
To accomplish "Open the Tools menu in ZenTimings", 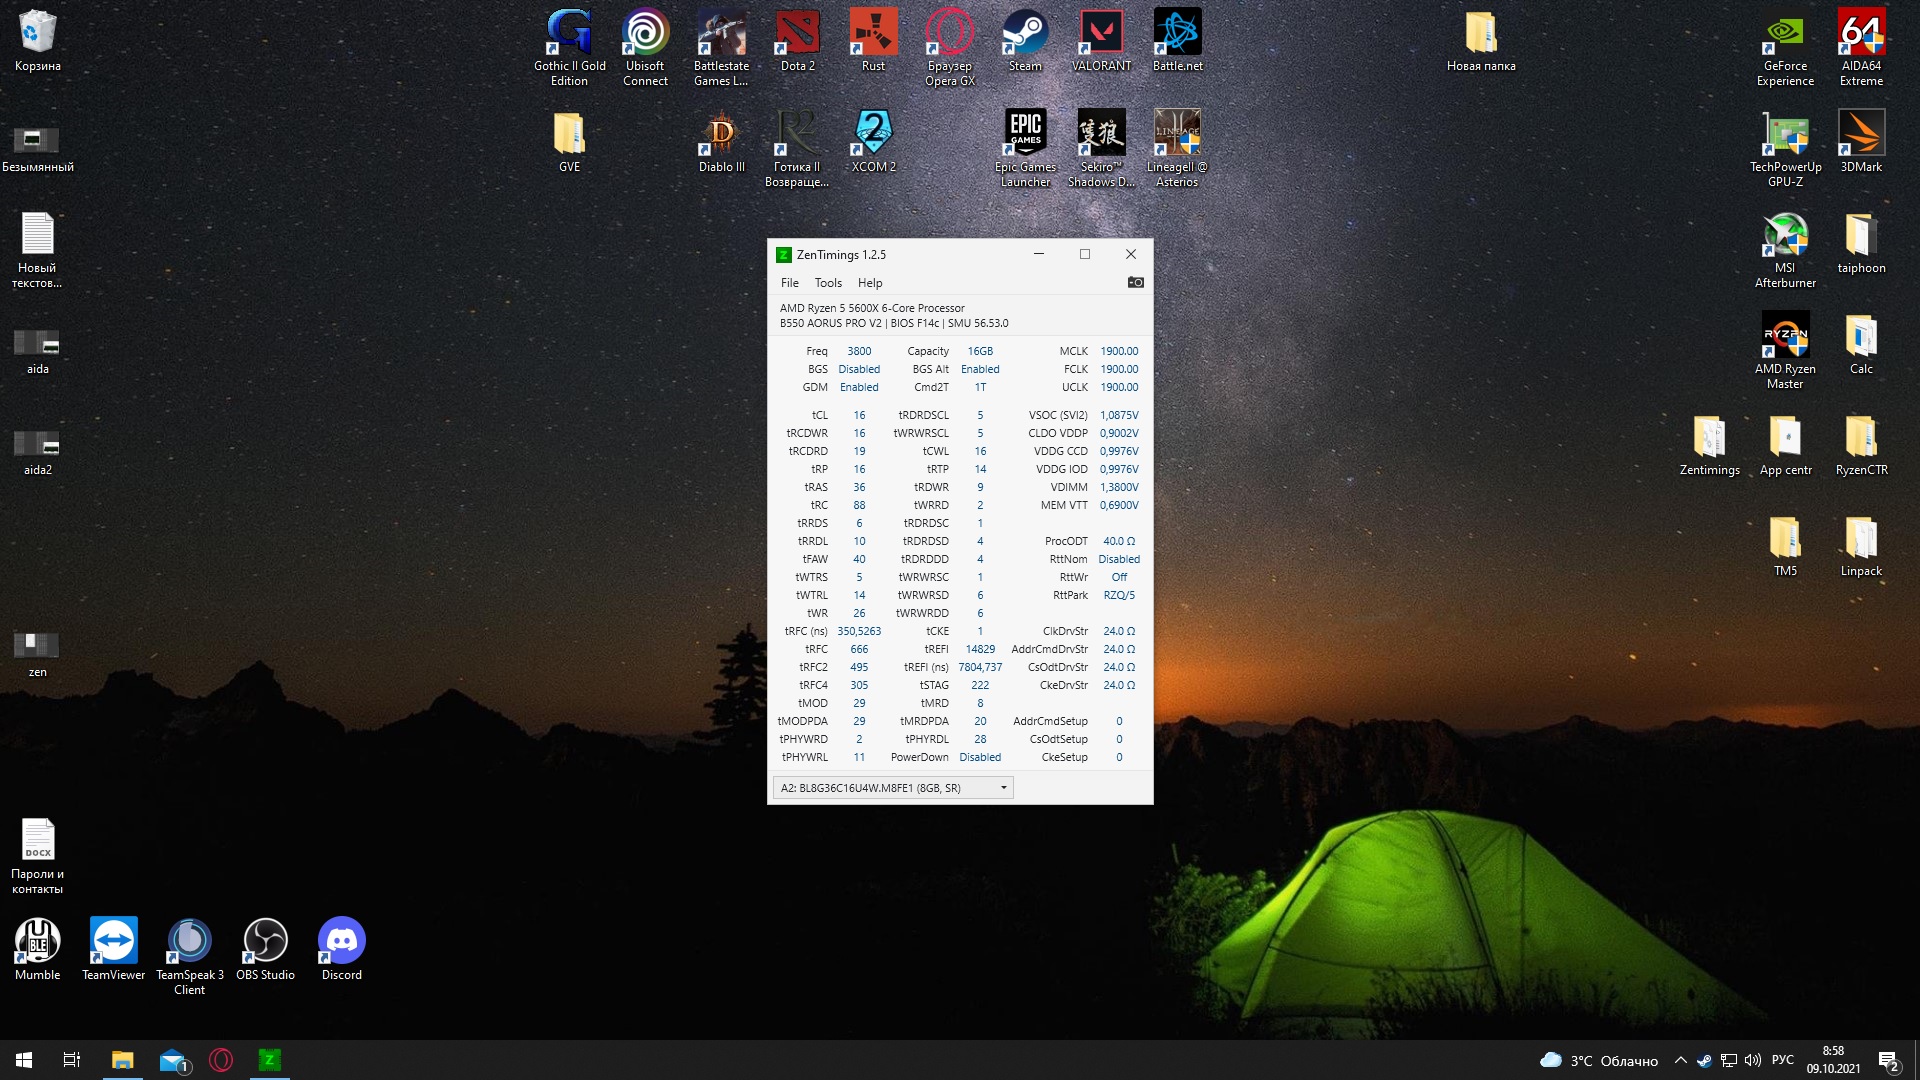I will point(828,283).
